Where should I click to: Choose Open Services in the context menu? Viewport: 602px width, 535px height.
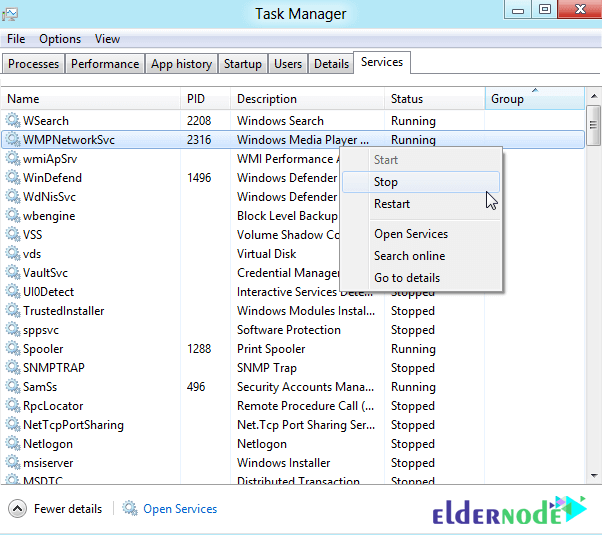[421, 234]
